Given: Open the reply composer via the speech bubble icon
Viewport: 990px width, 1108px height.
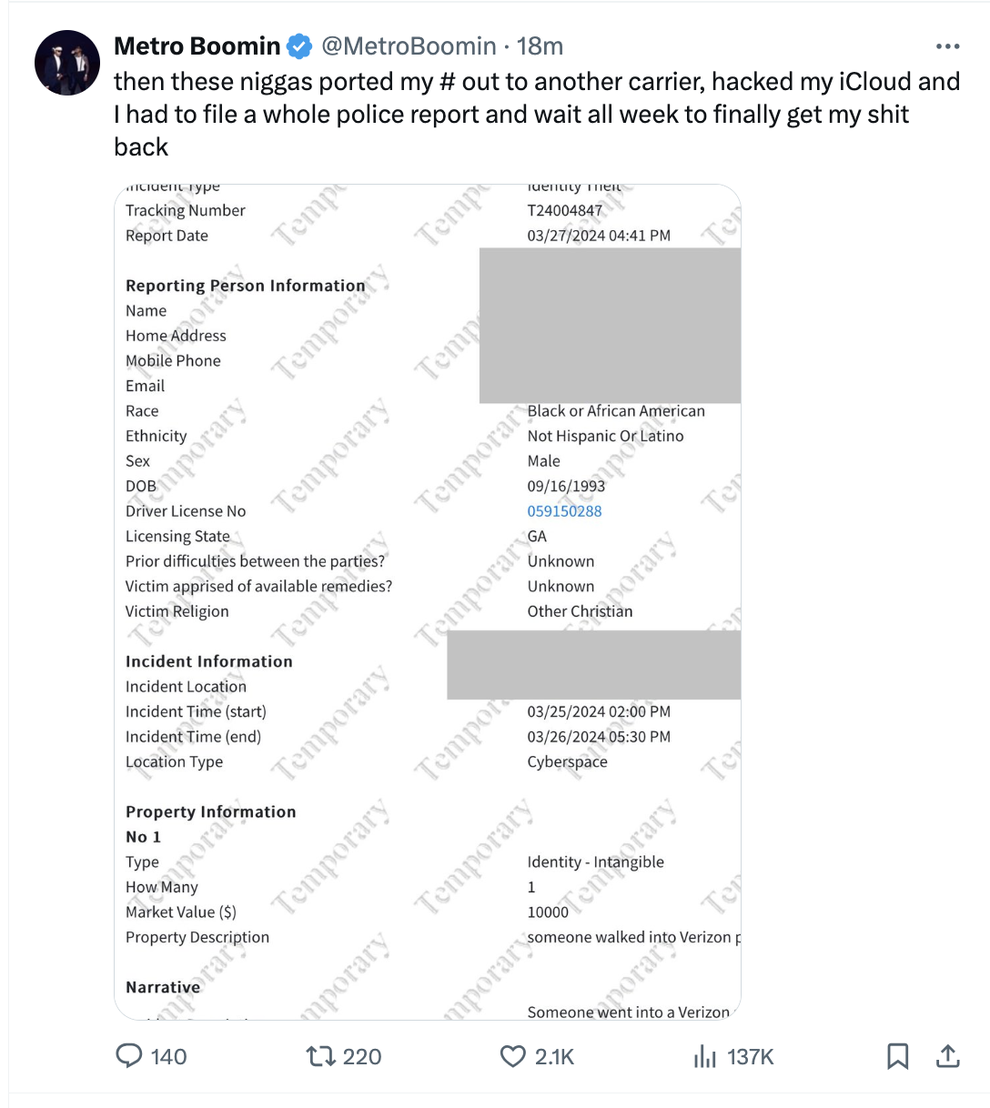Looking at the screenshot, I should coord(131,1056).
